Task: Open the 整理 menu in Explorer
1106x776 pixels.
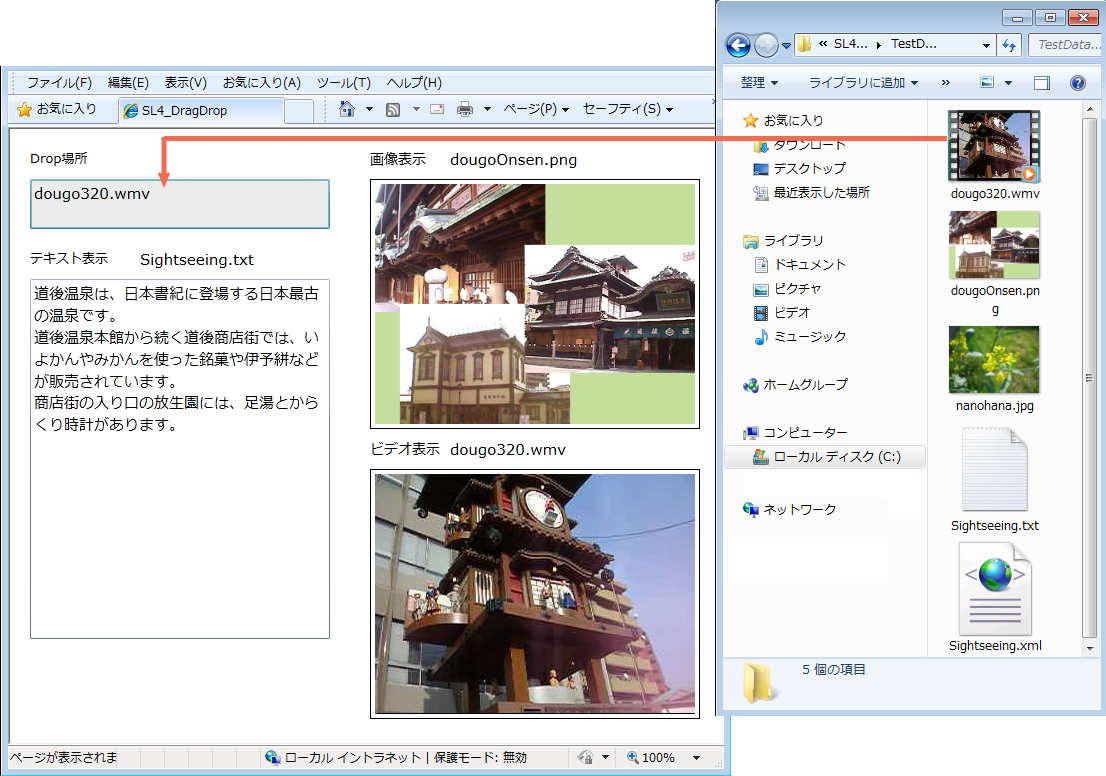Action: (x=759, y=83)
